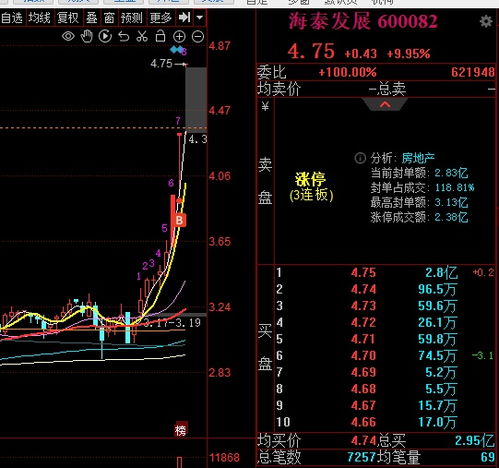Select buy level 7 at price 4.69

click(385, 372)
